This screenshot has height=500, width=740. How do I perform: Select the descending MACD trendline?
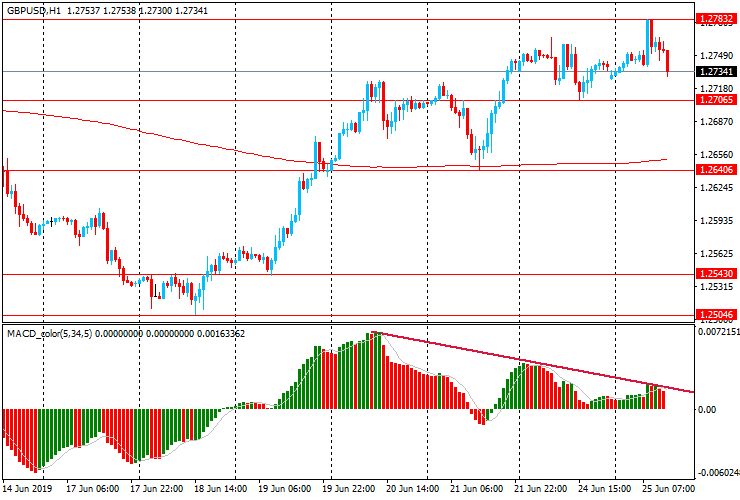click(533, 362)
